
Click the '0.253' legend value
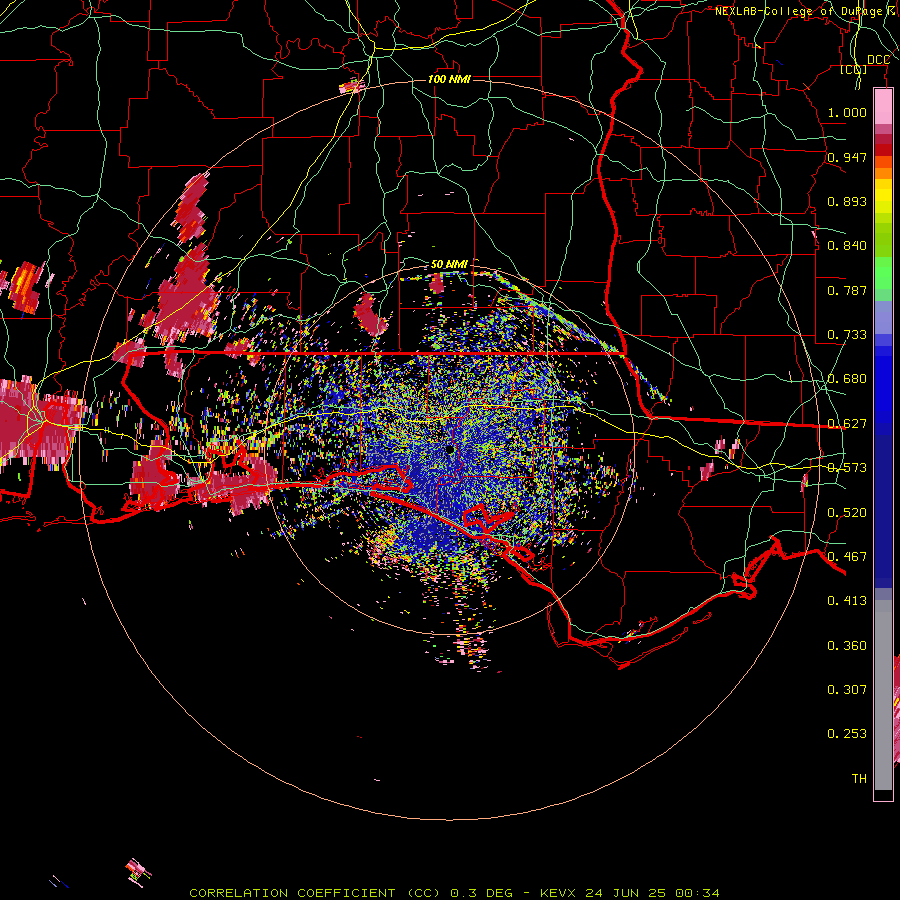pyautogui.click(x=847, y=734)
